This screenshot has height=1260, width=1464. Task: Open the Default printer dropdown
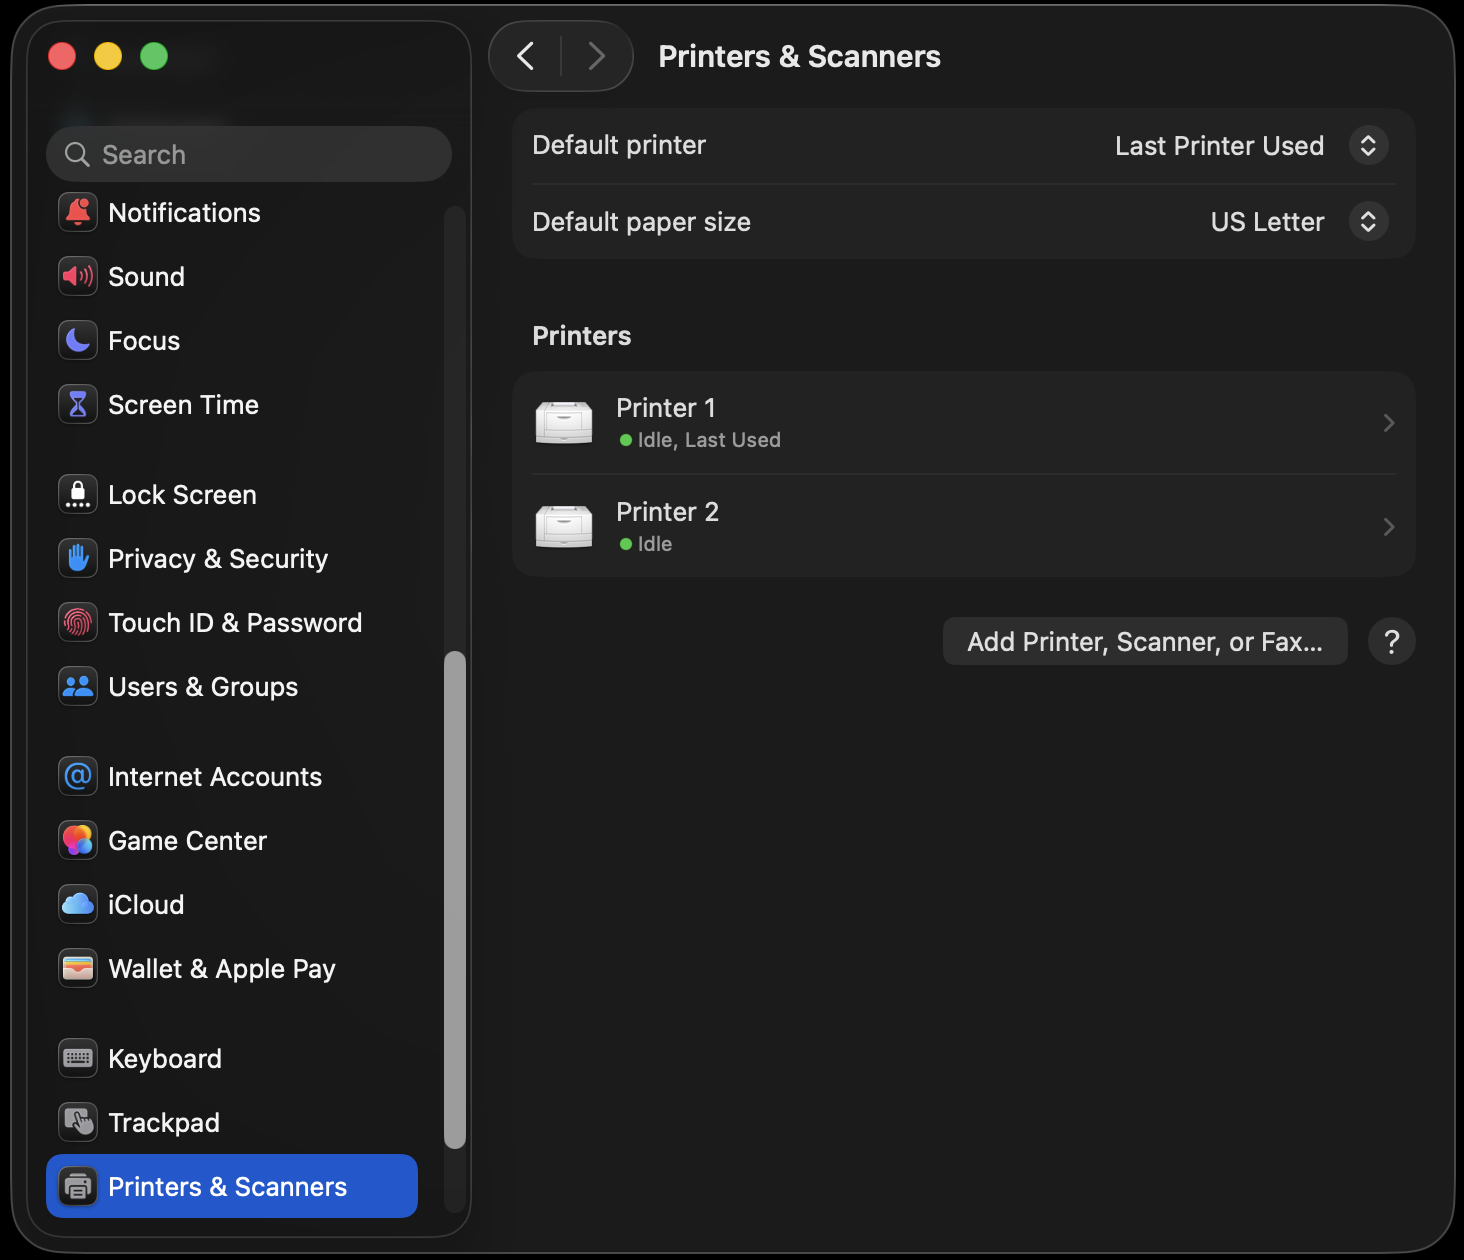(x=1368, y=146)
